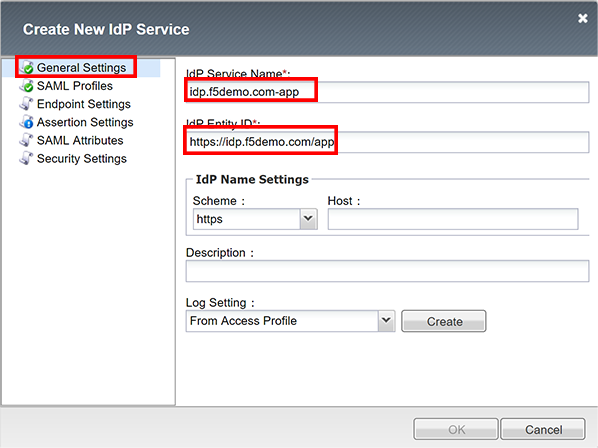This screenshot has height=448, width=598.
Task: Focus the IdP Service Name field
Action: 387,92
